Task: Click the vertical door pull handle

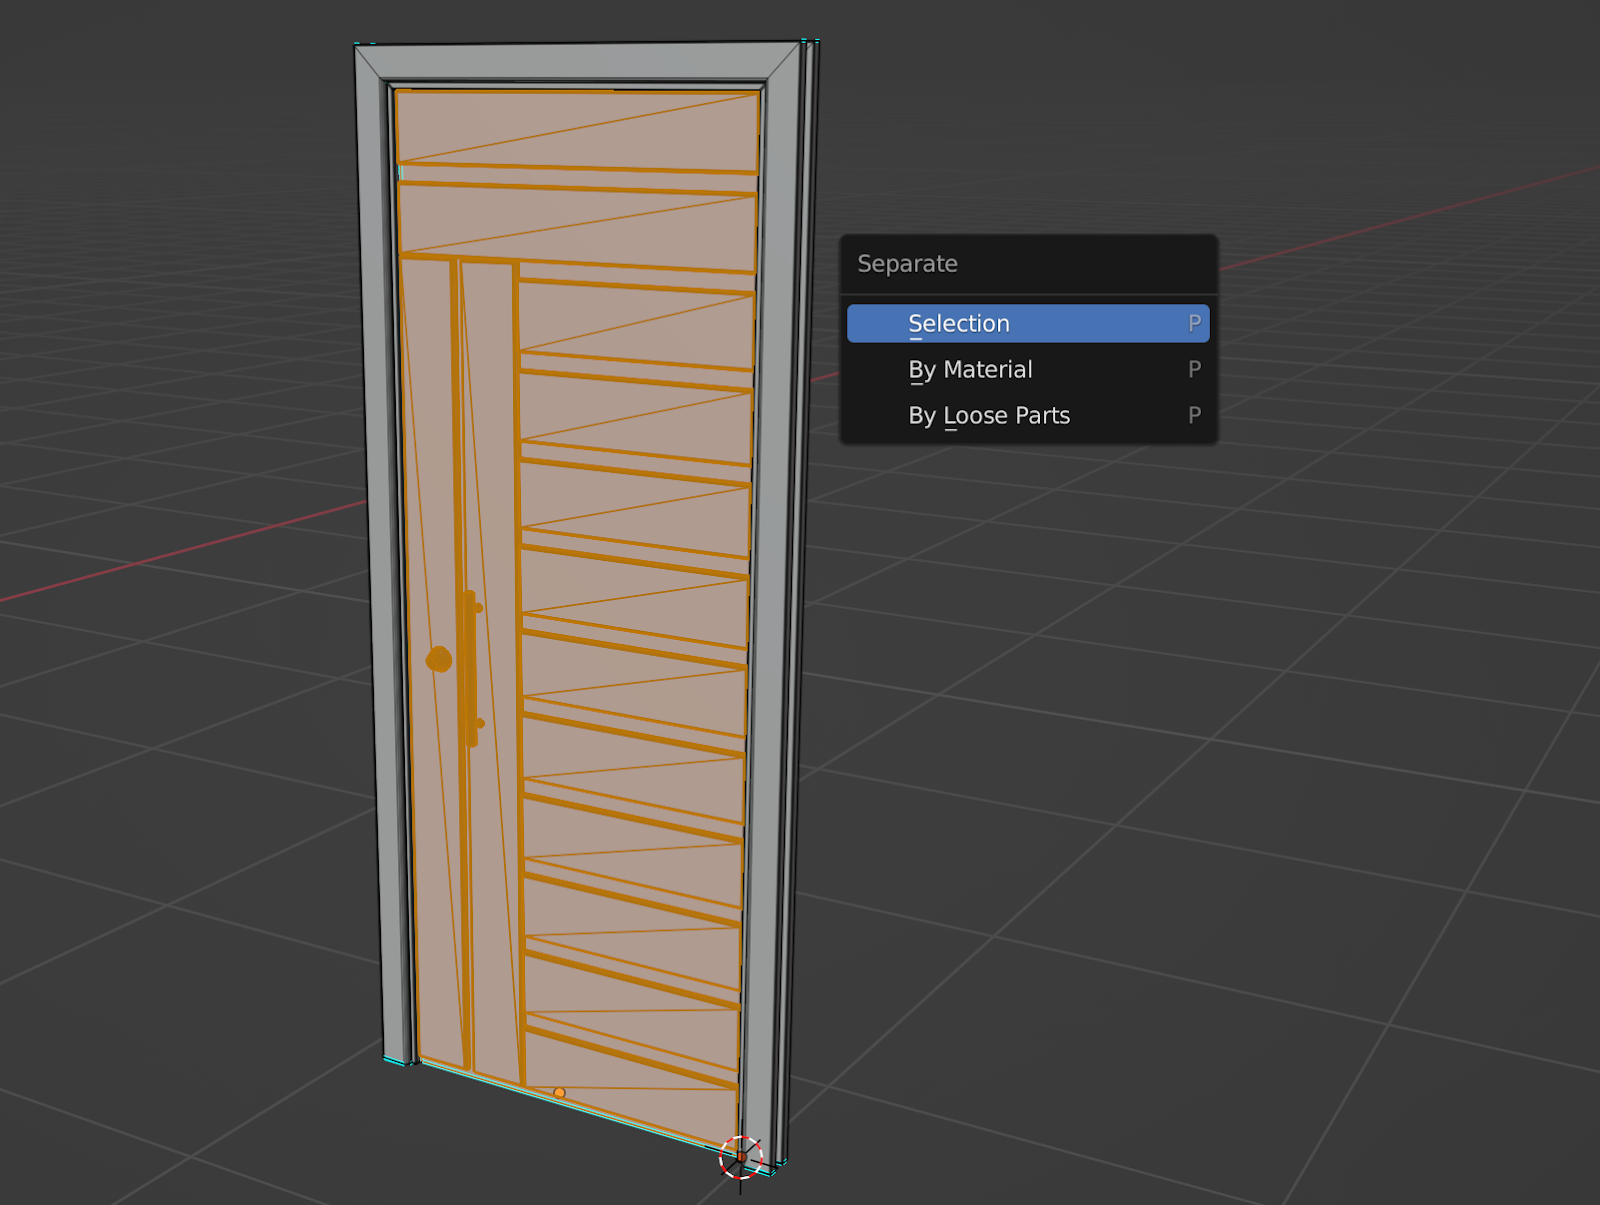Action: (x=471, y=668)
